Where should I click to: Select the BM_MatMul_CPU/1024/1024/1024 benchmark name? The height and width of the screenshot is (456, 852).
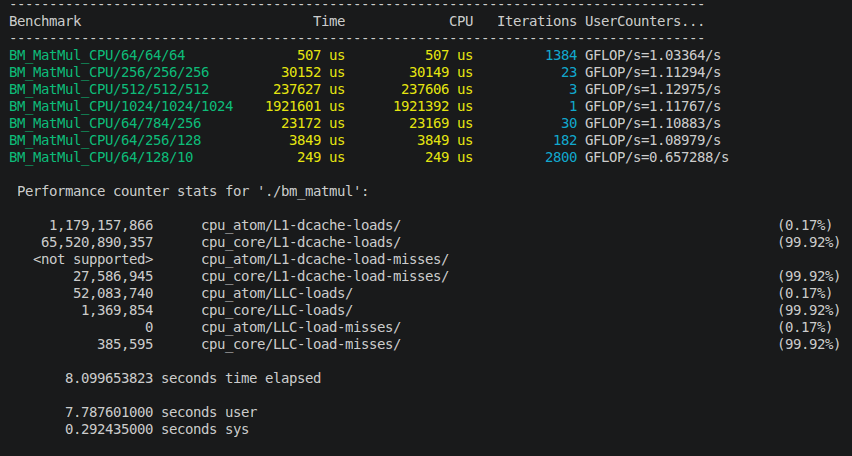121,106
